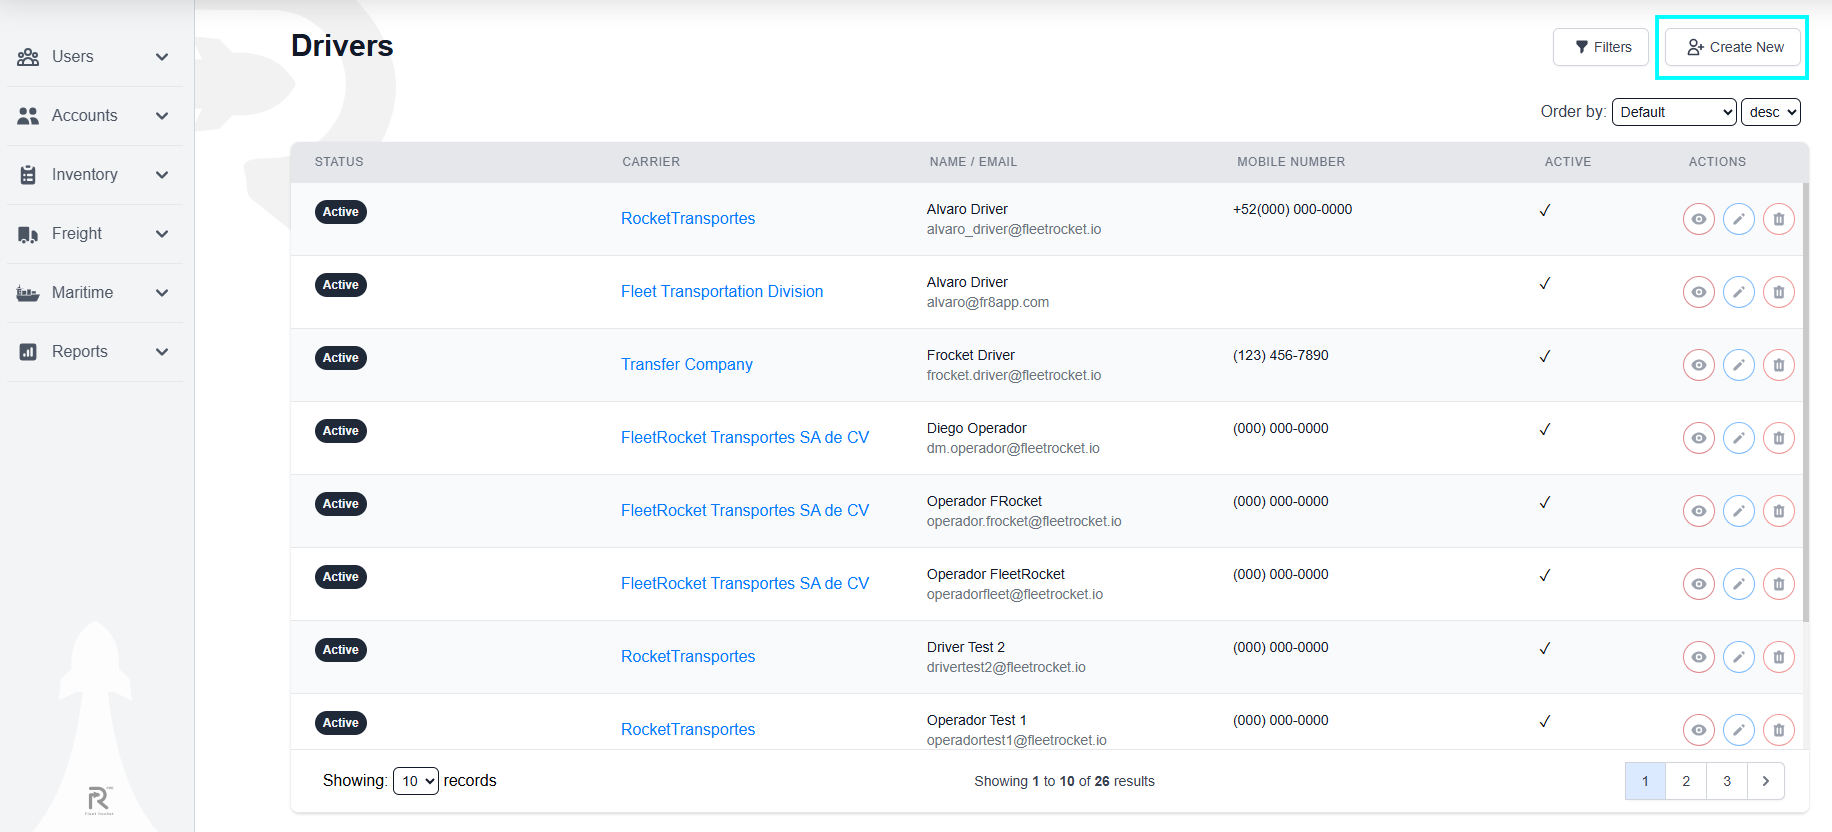1832x832 pixels.
Task: View the Operador FleetRocket record
Action: point(1698,584)
